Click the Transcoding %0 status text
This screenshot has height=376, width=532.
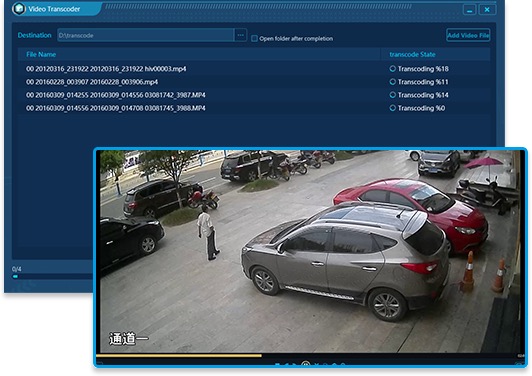421,108
